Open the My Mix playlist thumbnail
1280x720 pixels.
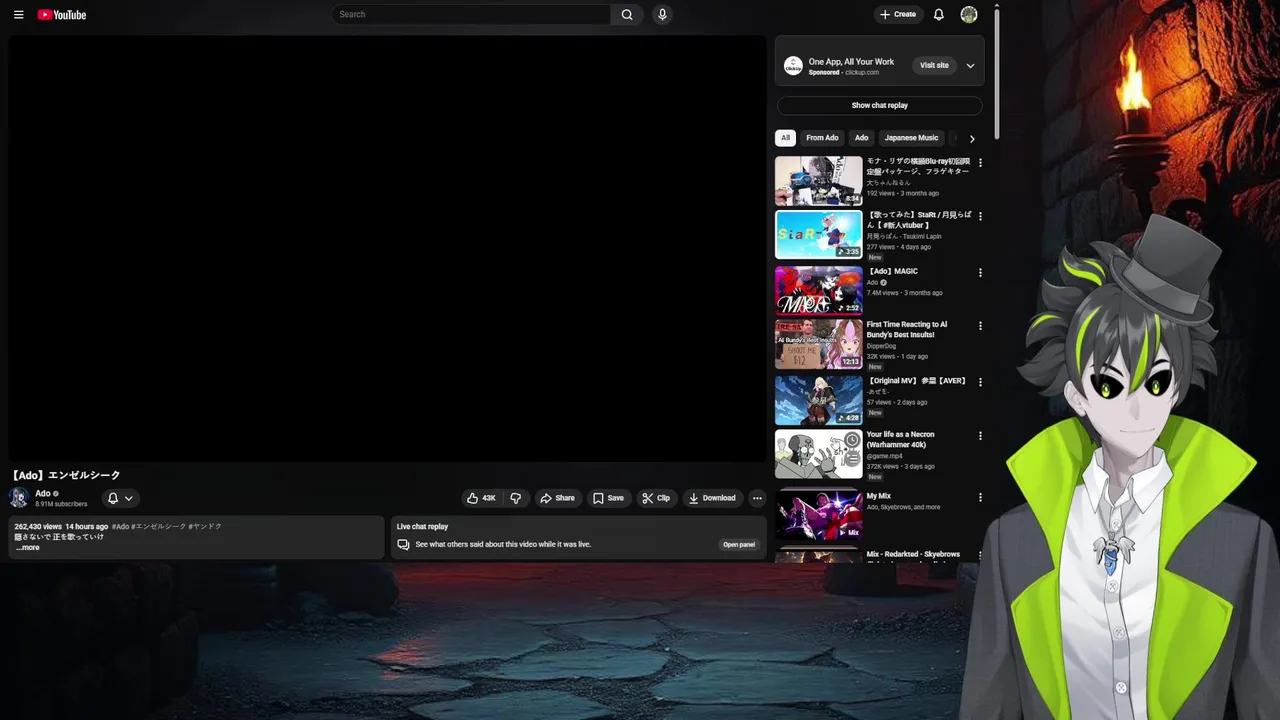(x=818, y=515)
